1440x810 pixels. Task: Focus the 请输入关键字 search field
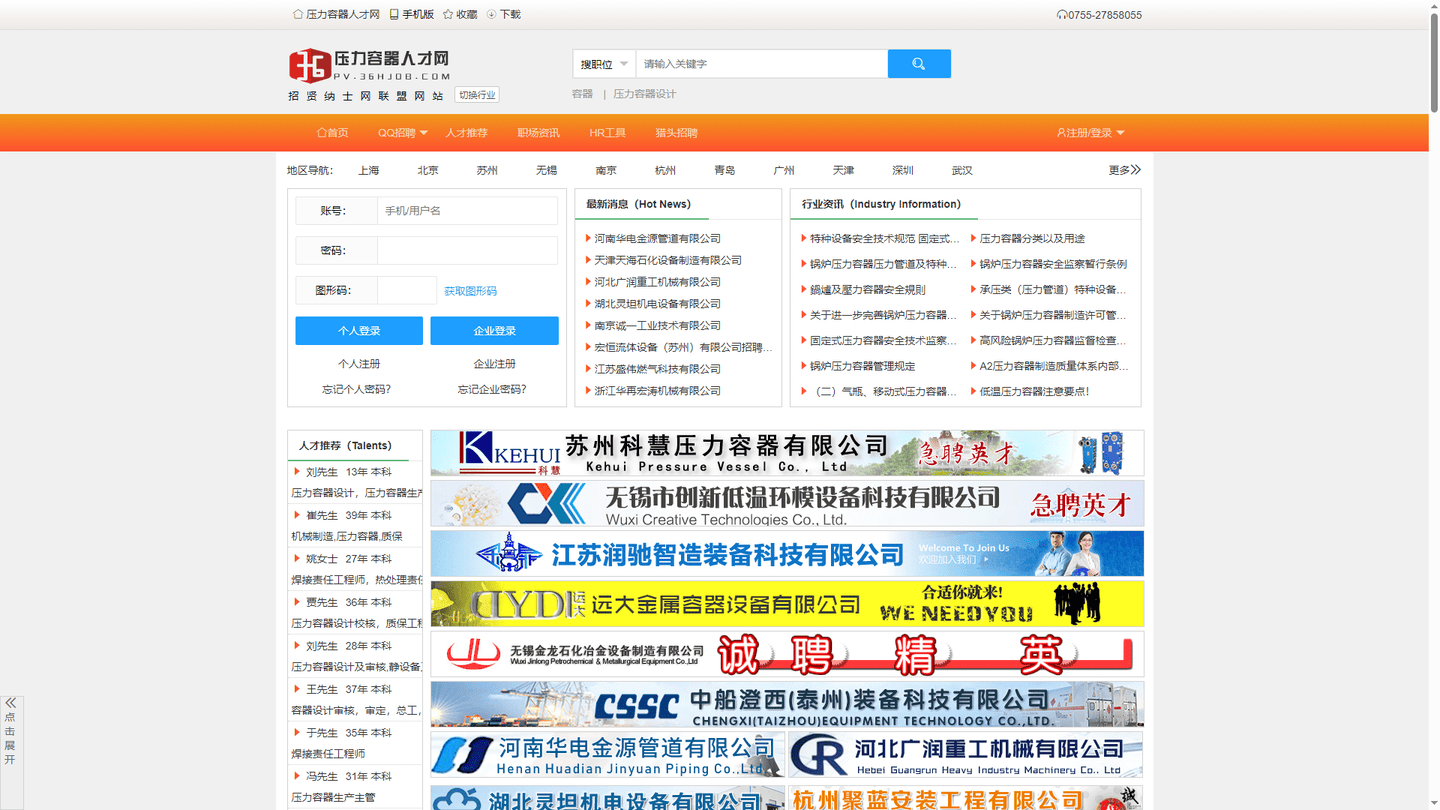click(x=762, y=64)
